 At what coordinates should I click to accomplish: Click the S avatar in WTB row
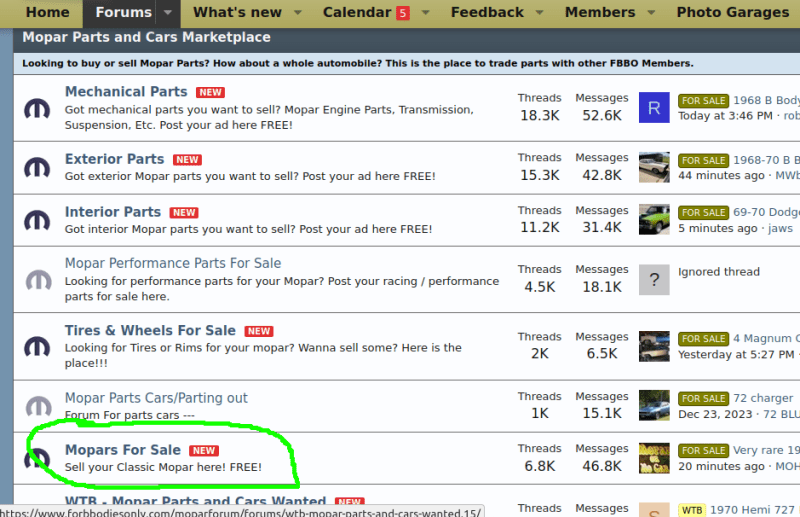tap(654, 510)
